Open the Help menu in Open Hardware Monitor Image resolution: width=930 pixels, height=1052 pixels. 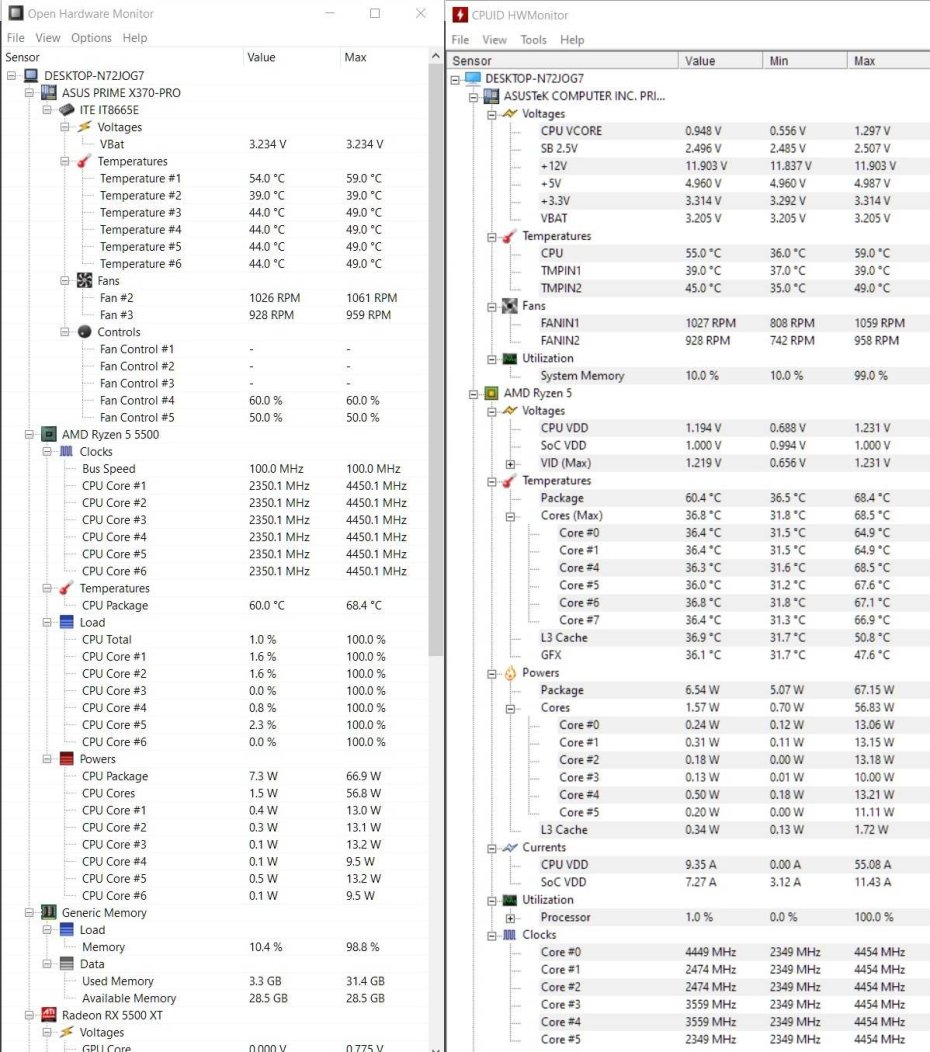(135, 38)
